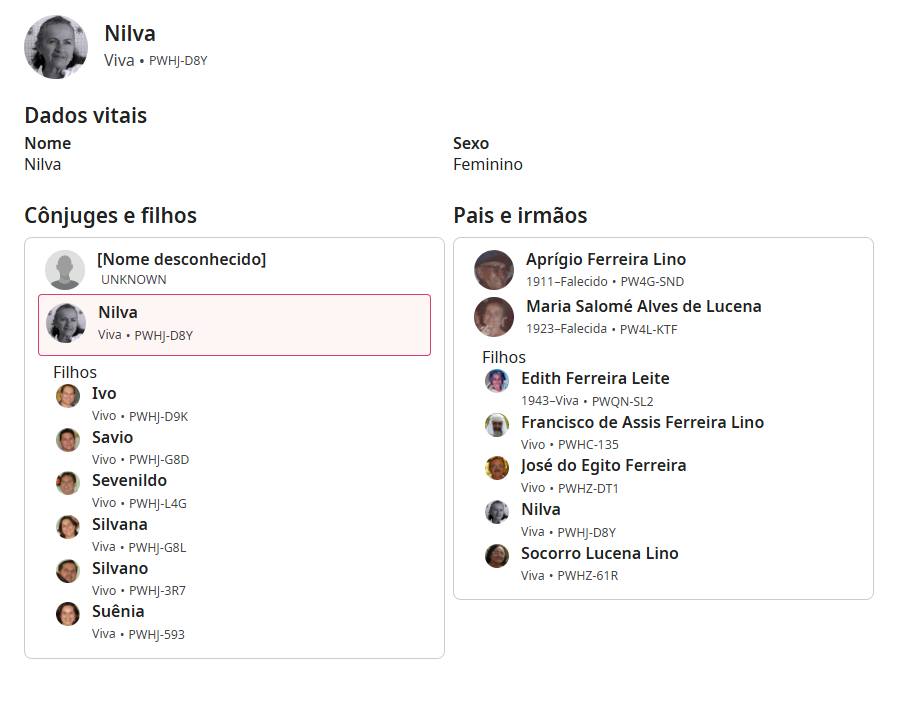Image resolution: width=899 pixels, height=707 pixels.
Task: Select Sevenildo's portrait thumbnail
Action: pos(68,483)
